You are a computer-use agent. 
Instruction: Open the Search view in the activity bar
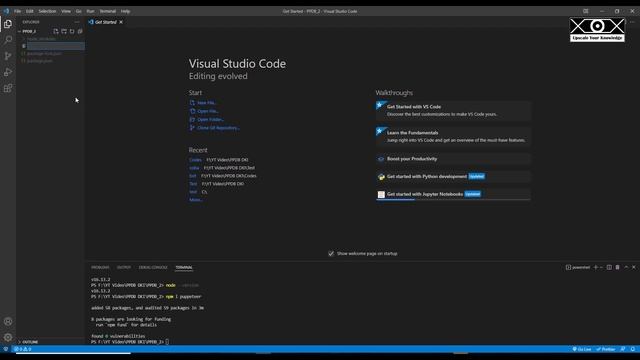(8, 40)
